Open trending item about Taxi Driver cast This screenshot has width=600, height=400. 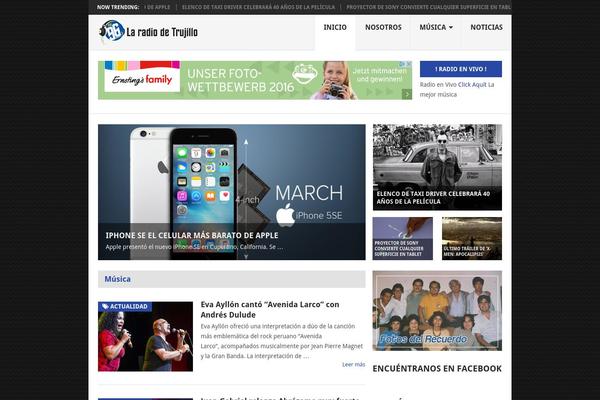(258, 7)
